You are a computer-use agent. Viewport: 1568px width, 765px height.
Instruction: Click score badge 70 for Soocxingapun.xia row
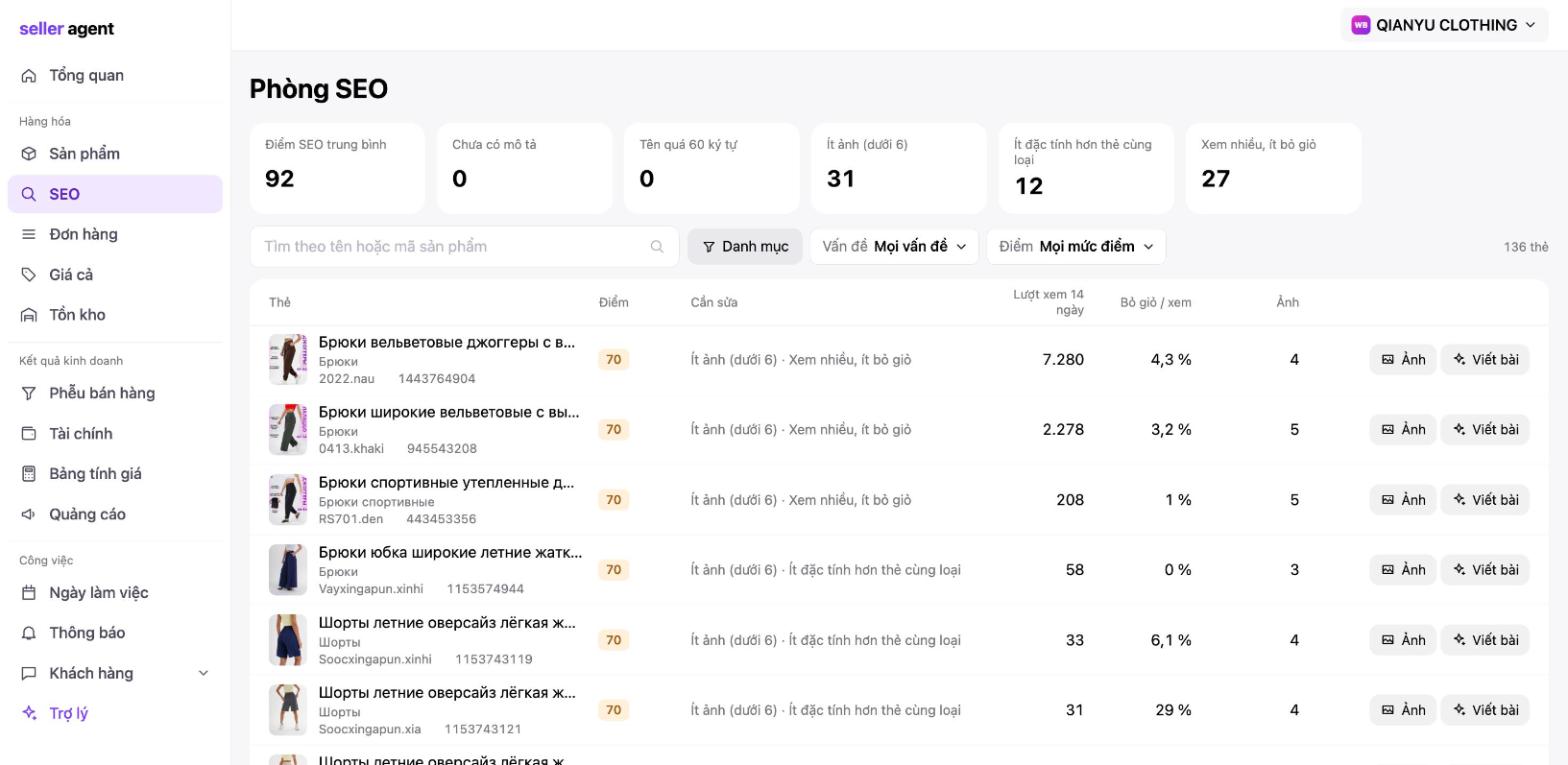pyautogui.click(x=613, y=710)
